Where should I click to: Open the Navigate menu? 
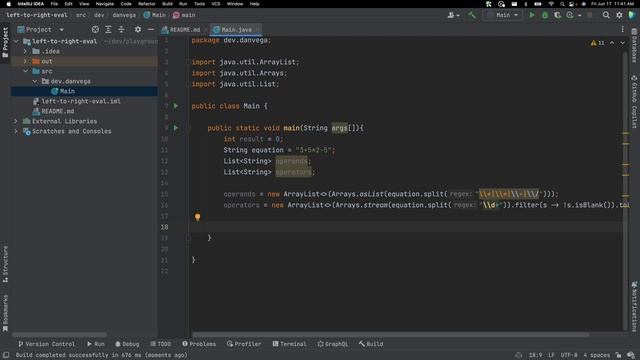pyautogui.click(x=104, y=4)
